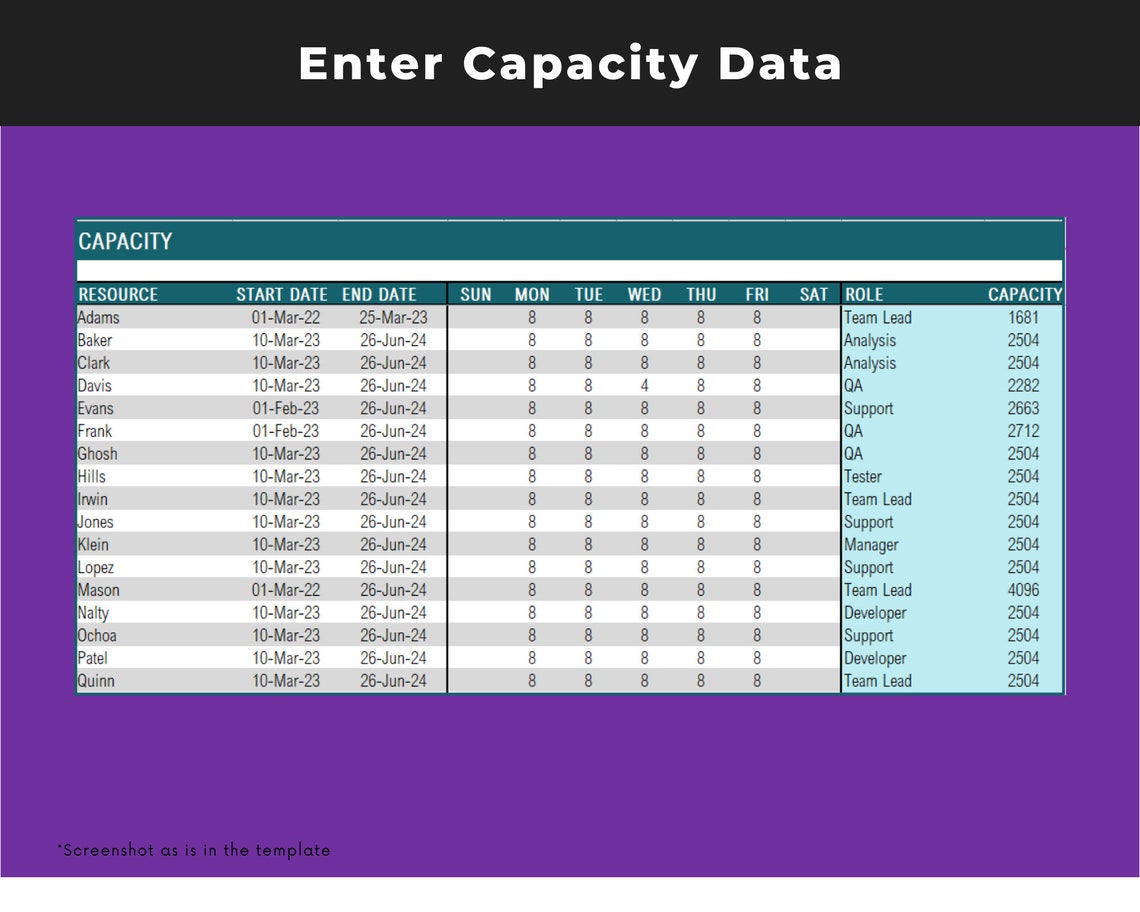Select the Tester role cell for Hills
1140x912 pixels.
tap(862, 476)
